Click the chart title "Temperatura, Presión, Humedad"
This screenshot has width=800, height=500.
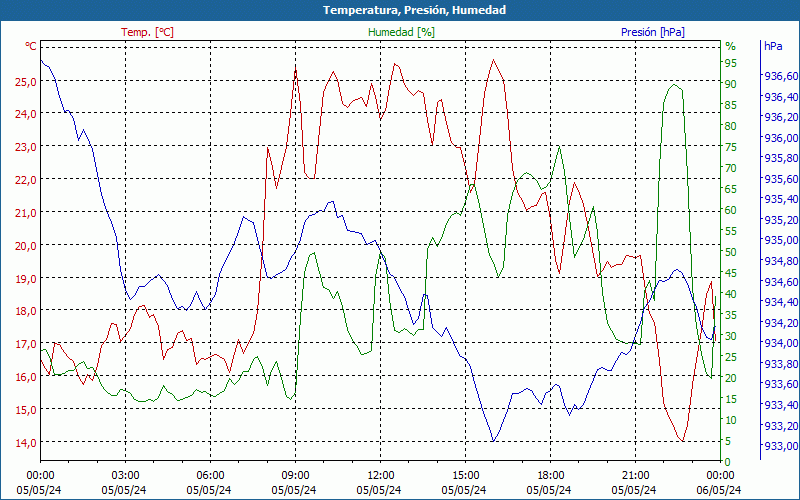pos(414,10)
